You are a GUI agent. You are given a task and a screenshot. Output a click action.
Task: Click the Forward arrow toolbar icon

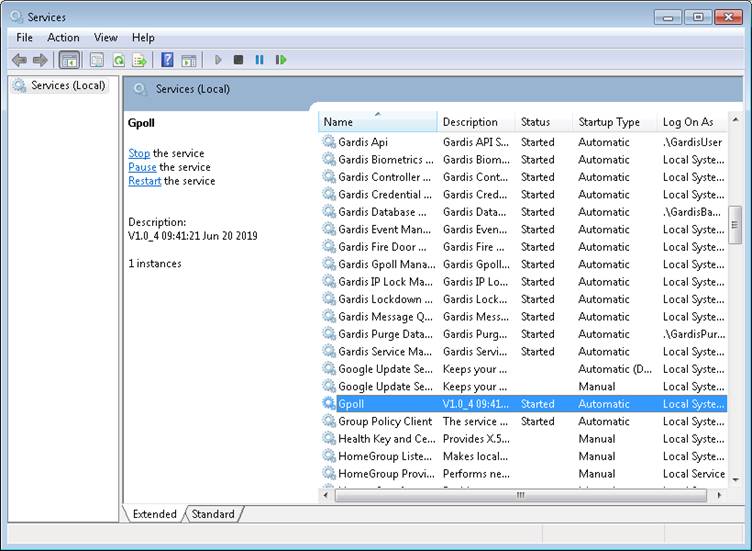(x=40, y=60)
